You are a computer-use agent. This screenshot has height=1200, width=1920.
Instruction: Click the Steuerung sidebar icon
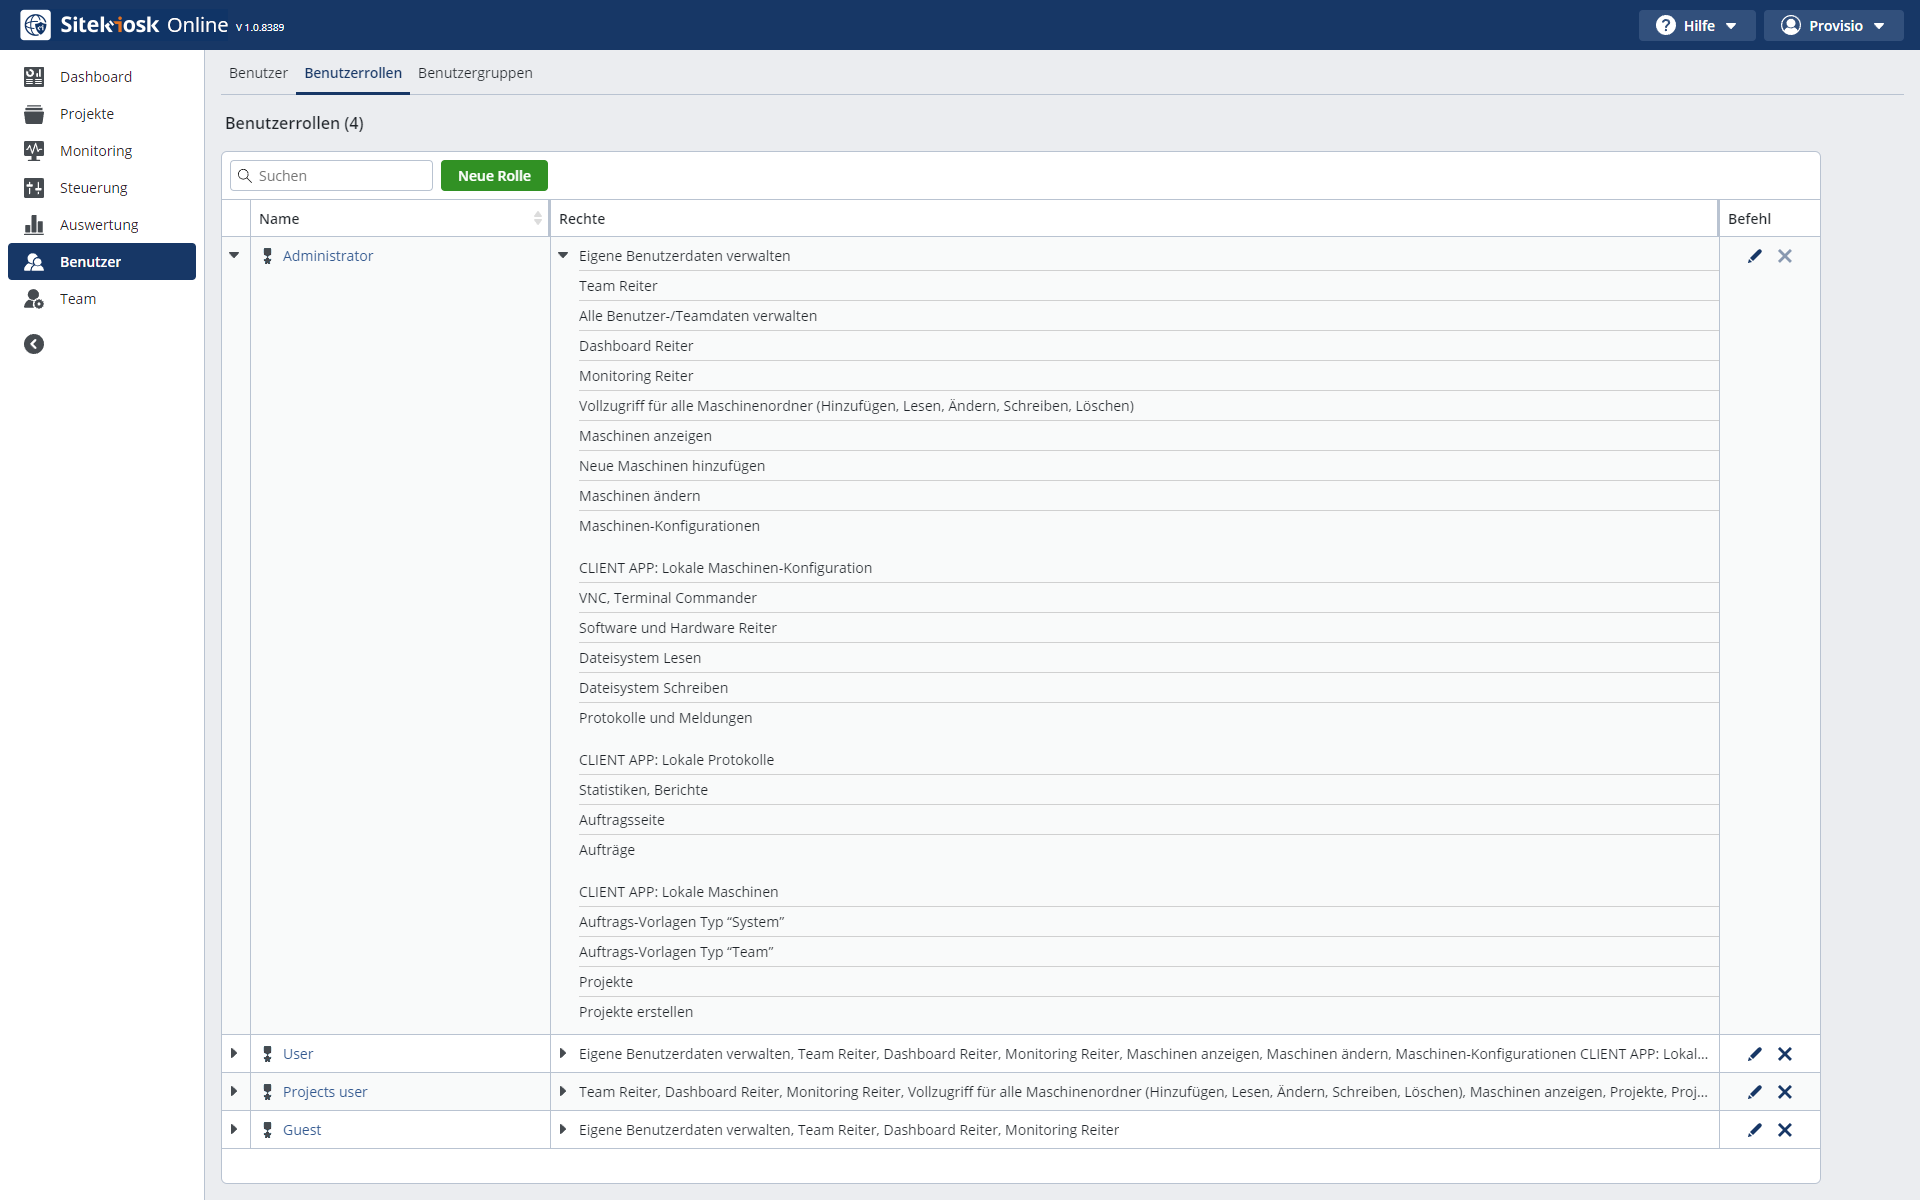(x=34, y=188)
